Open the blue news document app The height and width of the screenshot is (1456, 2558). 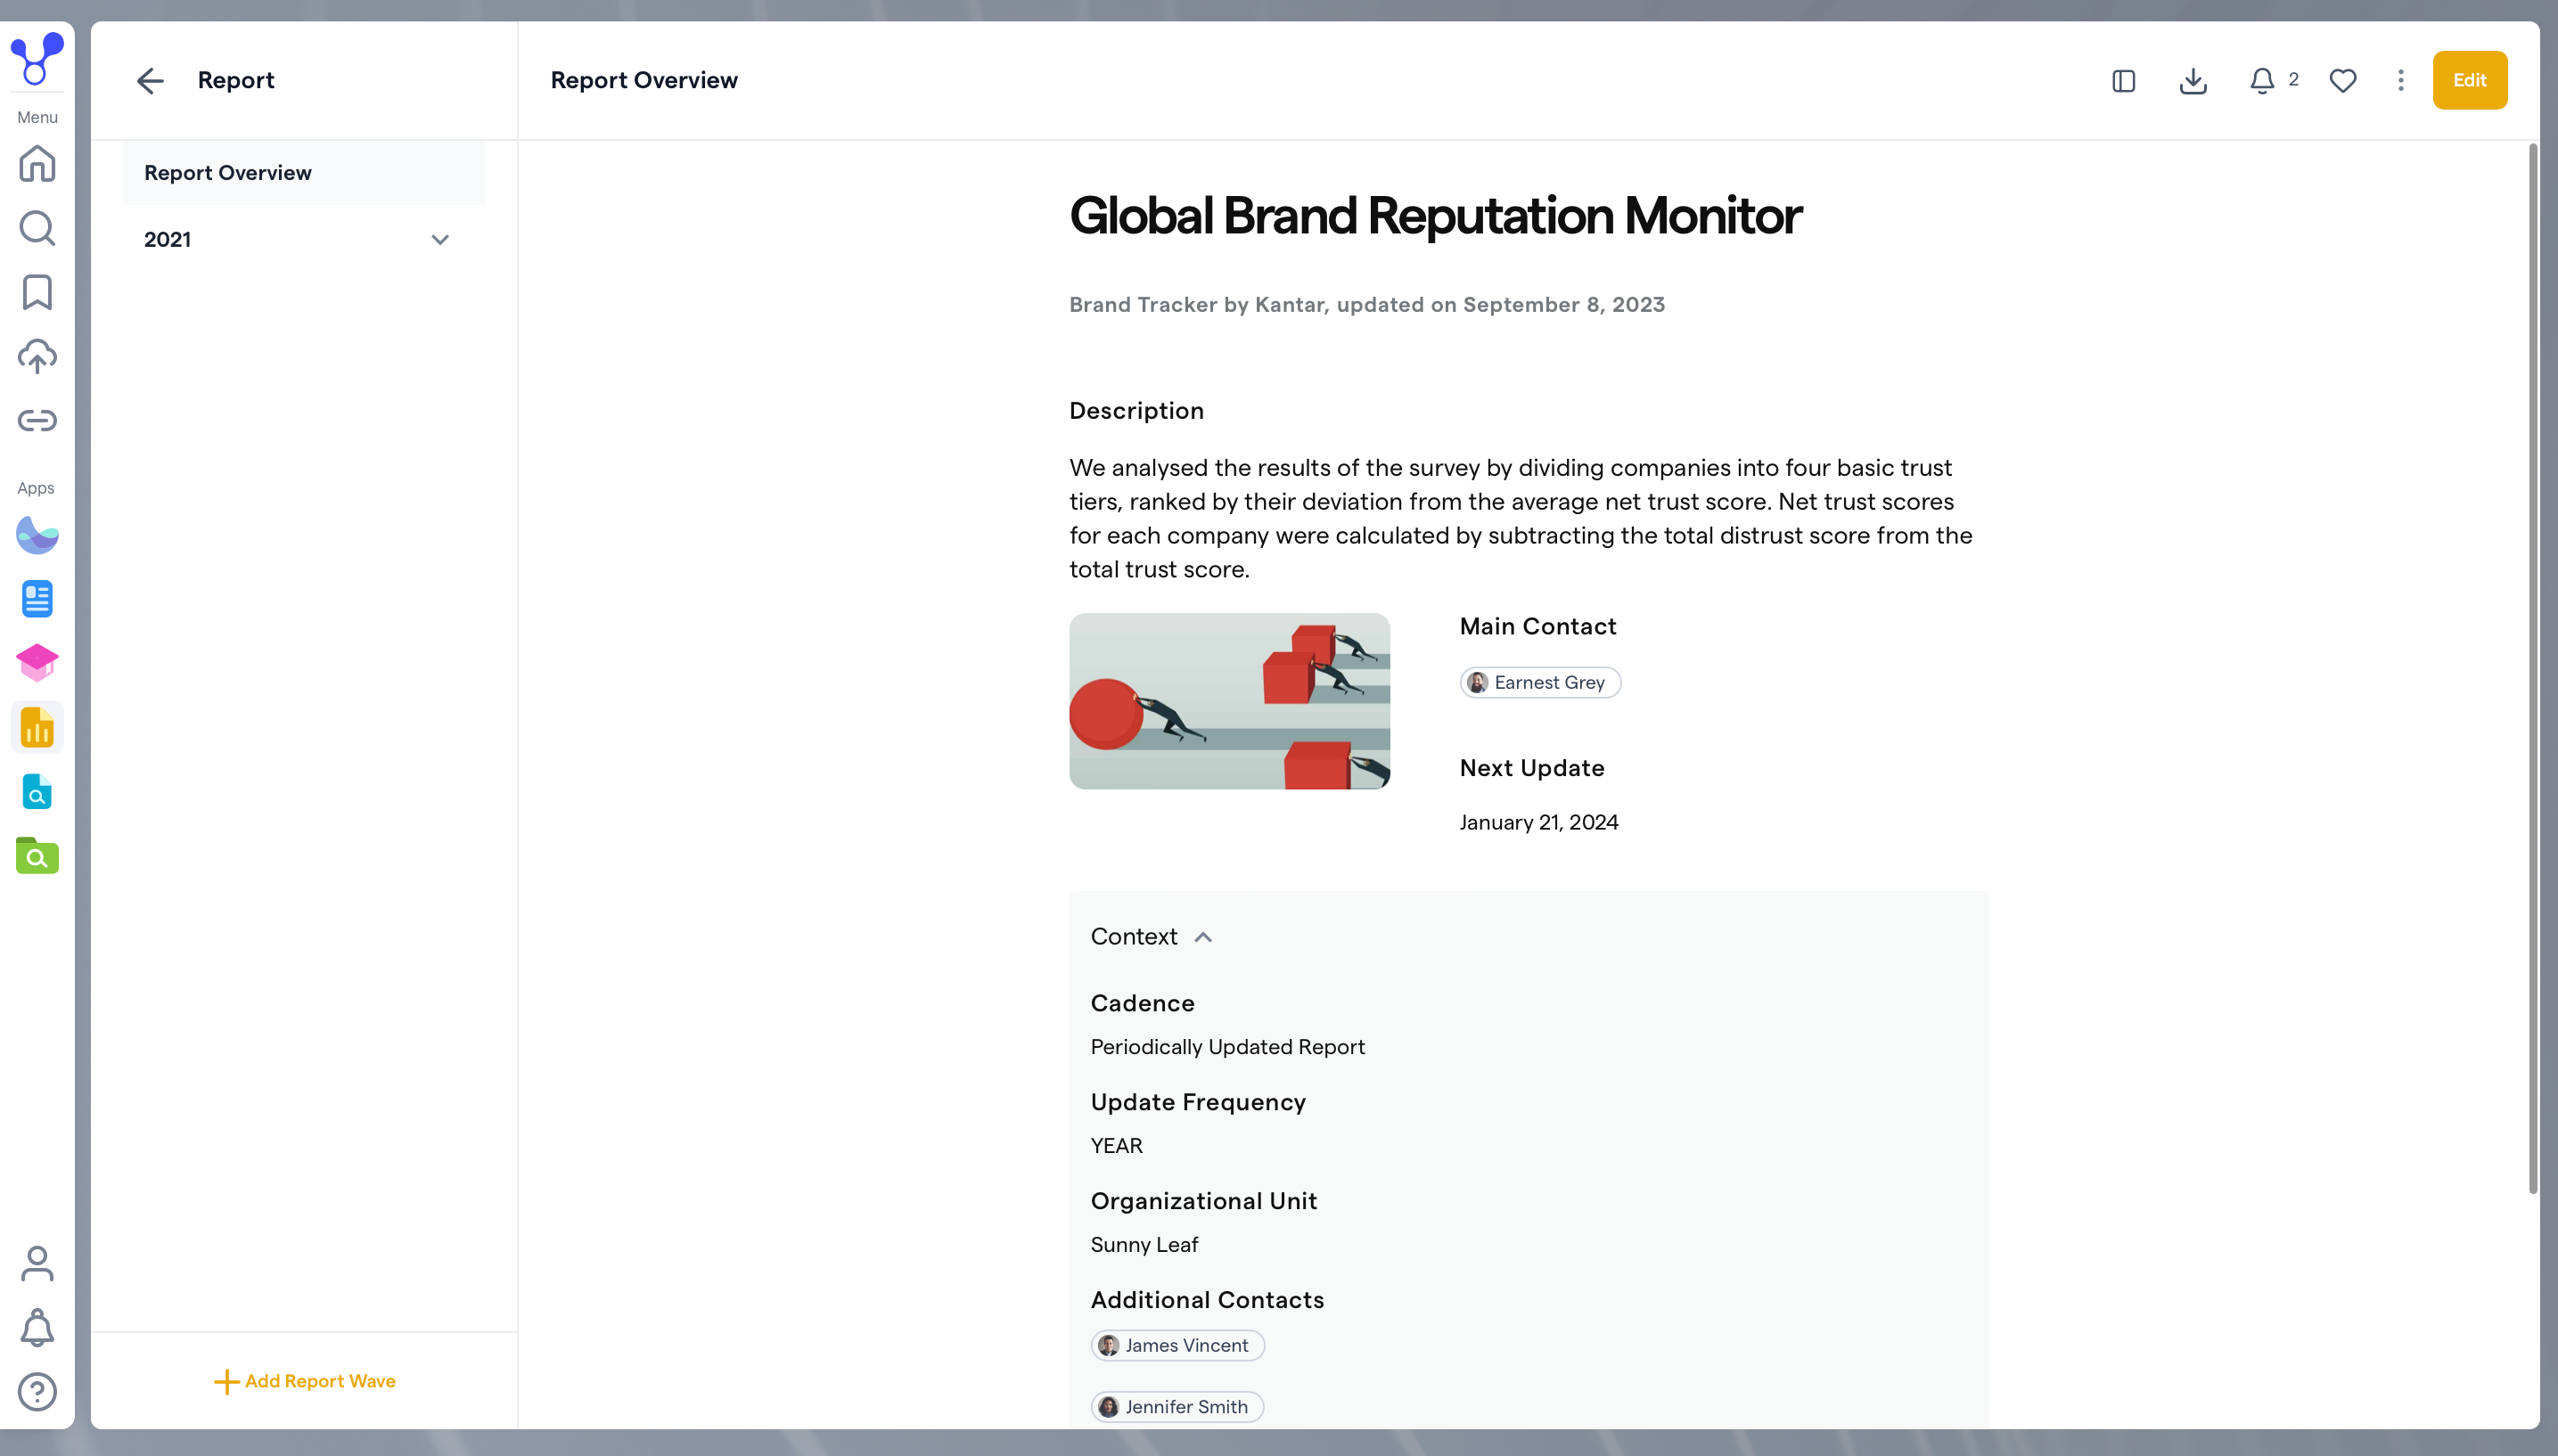coord(37,599)
